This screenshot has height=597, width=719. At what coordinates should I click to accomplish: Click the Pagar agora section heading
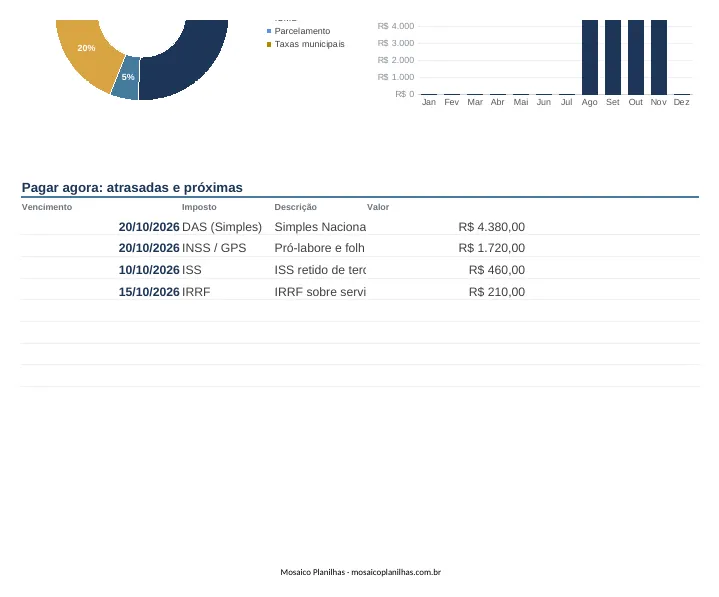(132, 188)
